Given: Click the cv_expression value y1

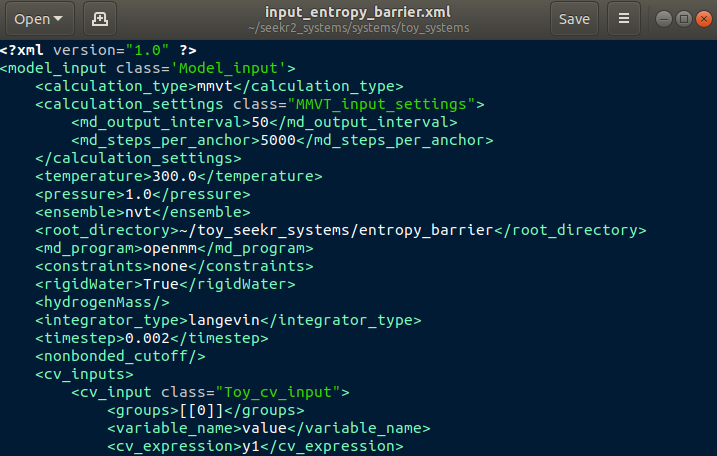Looking at the screenshot, I should click(251, 446).
